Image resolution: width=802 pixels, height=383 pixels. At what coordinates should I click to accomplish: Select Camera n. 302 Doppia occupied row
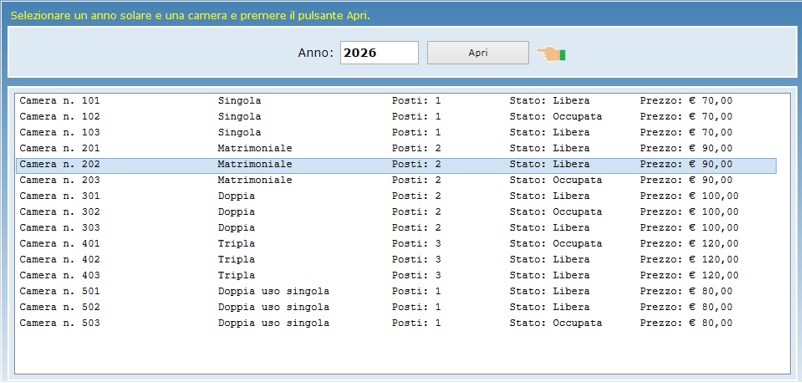pos(396,212)
